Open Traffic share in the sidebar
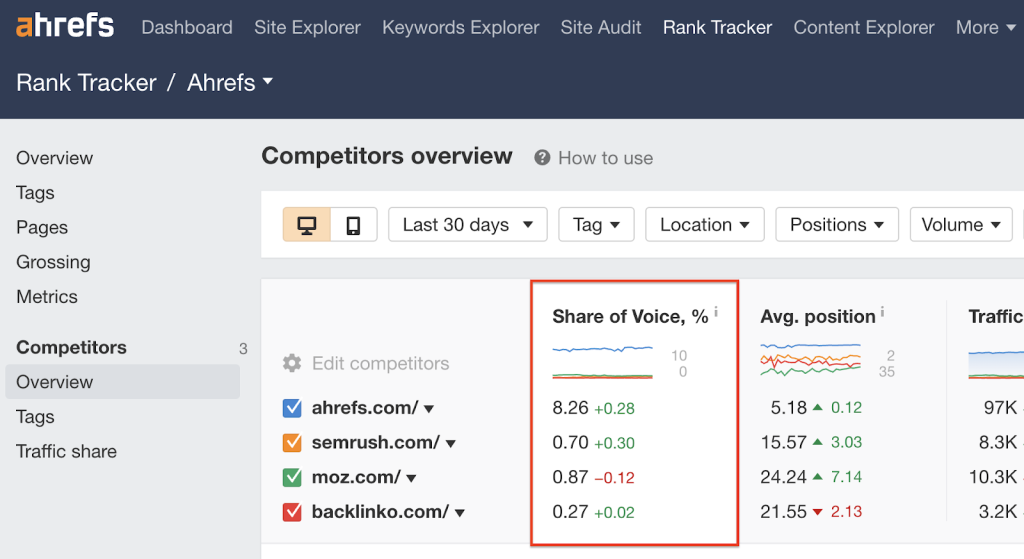This screenshot has width=1024, height=559. click(x=66, y=451)
